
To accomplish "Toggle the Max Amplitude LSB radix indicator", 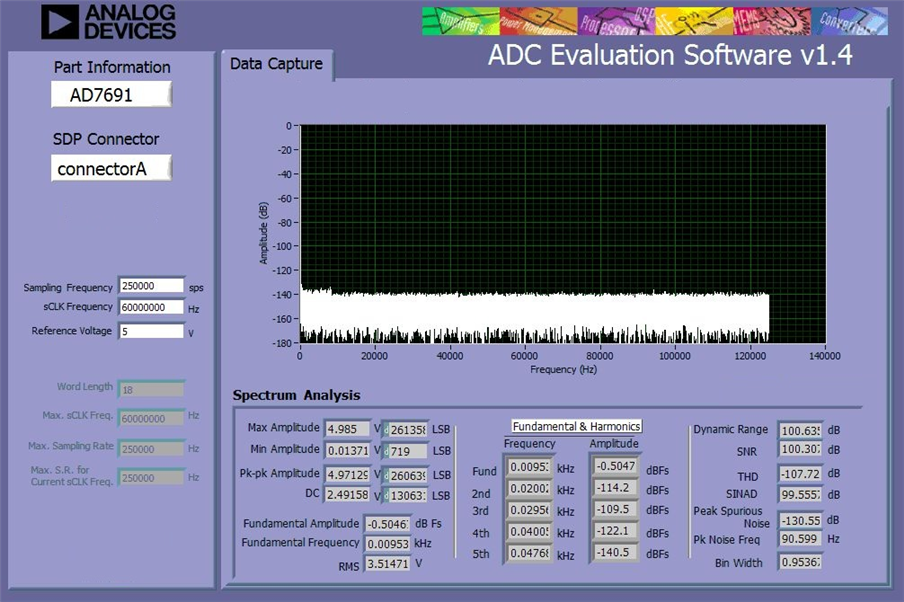I will tap(386, 430).
